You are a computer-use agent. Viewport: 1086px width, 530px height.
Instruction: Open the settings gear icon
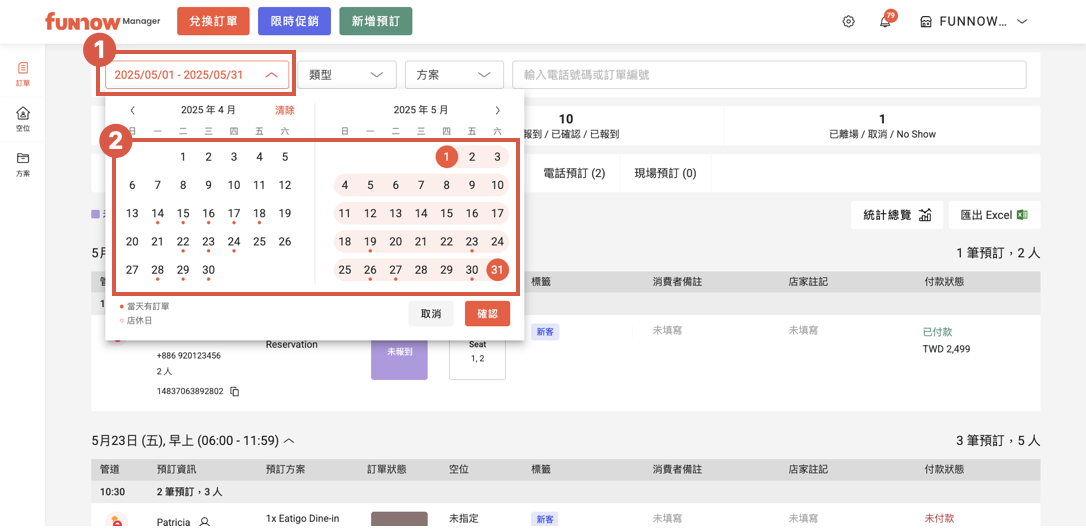coord(848,21)
